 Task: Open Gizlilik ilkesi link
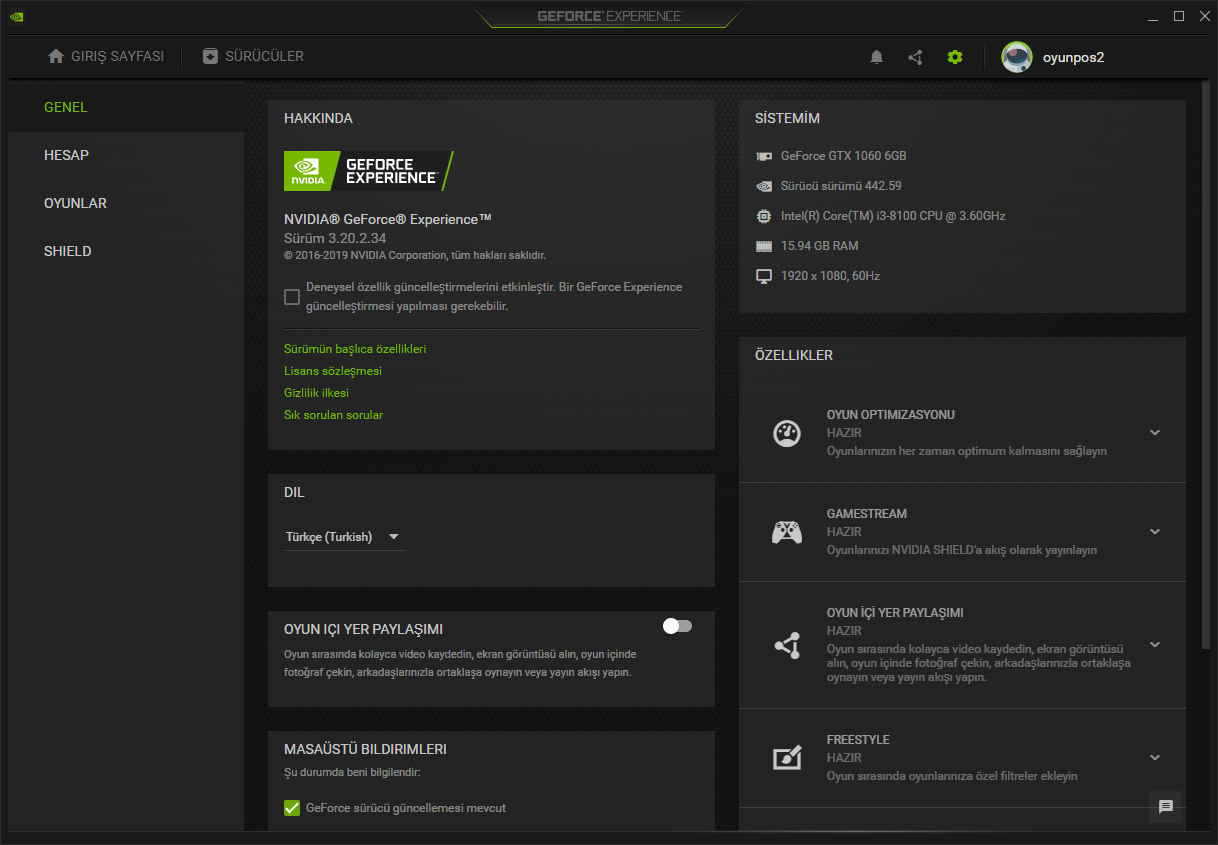point(316,393)
